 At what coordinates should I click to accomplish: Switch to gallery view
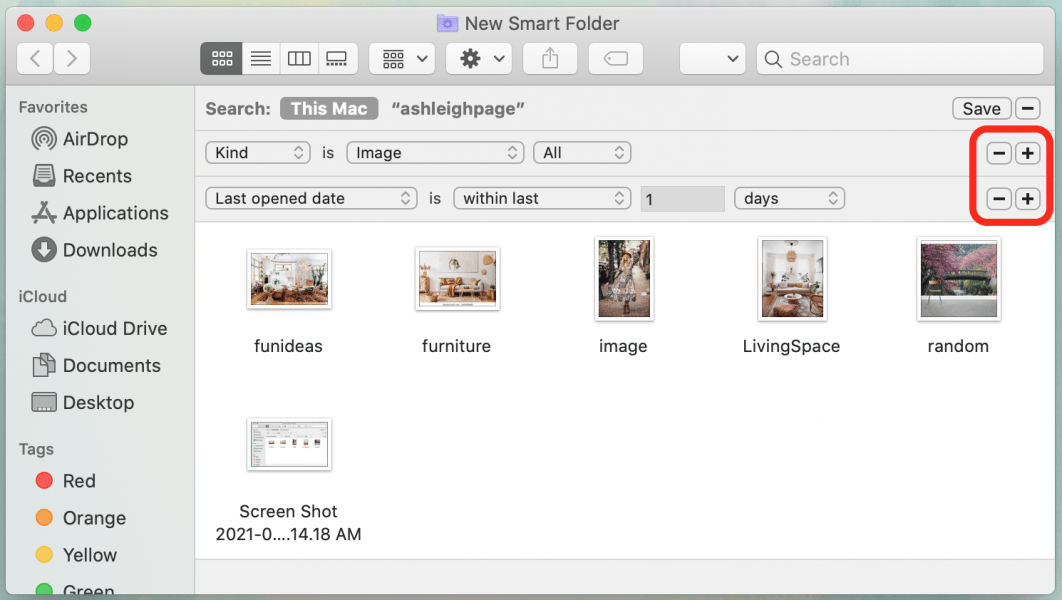pos(337,59)
